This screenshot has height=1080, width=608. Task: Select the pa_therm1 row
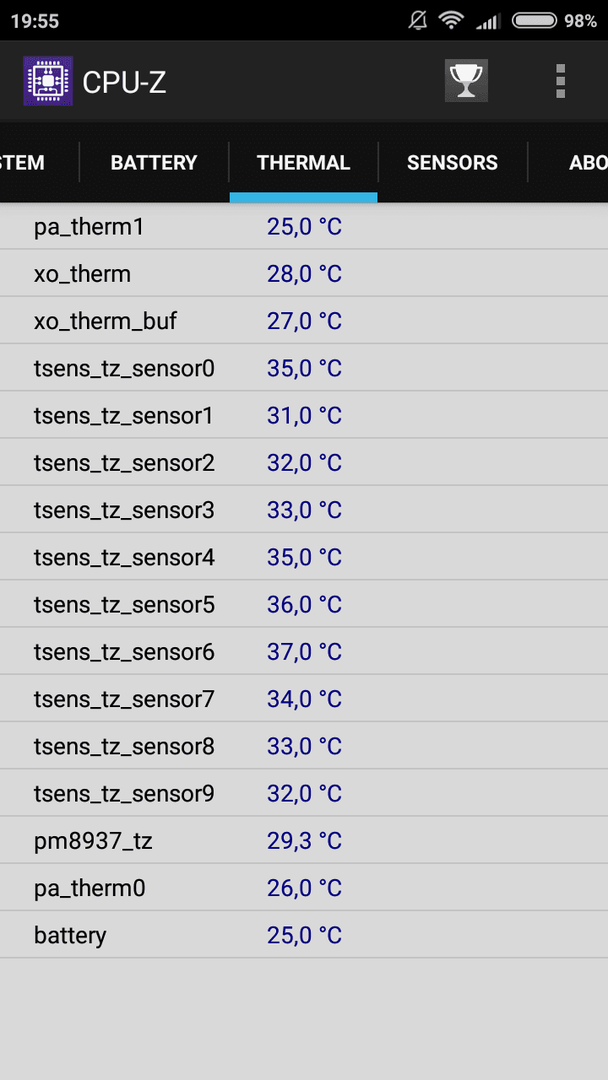pyautogui.click(x=304, y=227)
